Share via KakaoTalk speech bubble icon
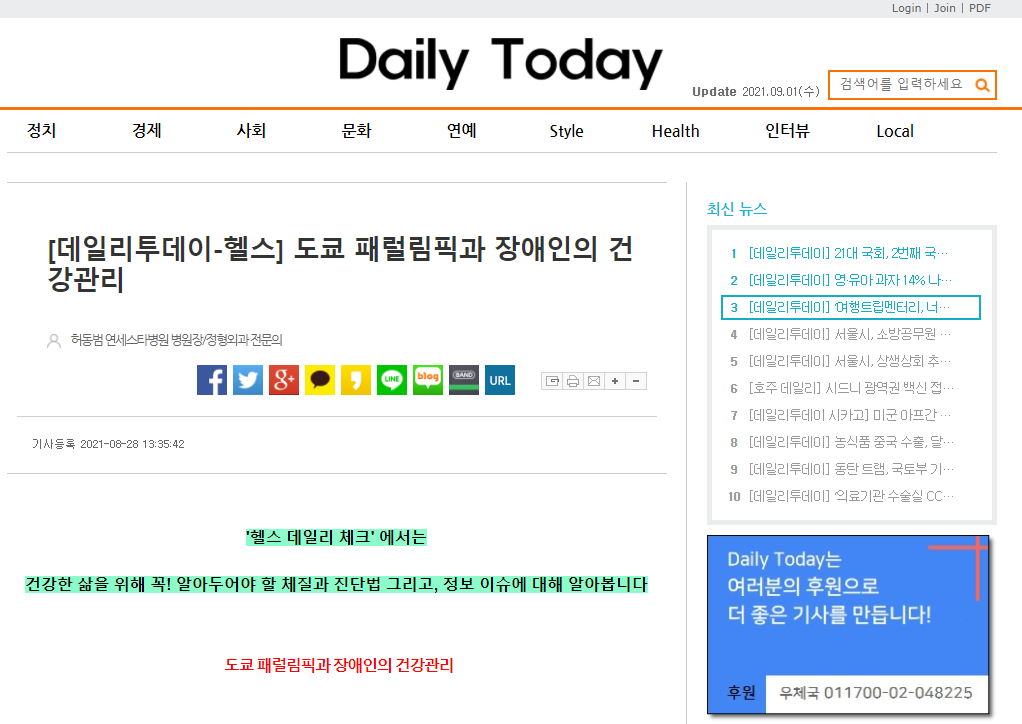 click(x=319, y=380)
